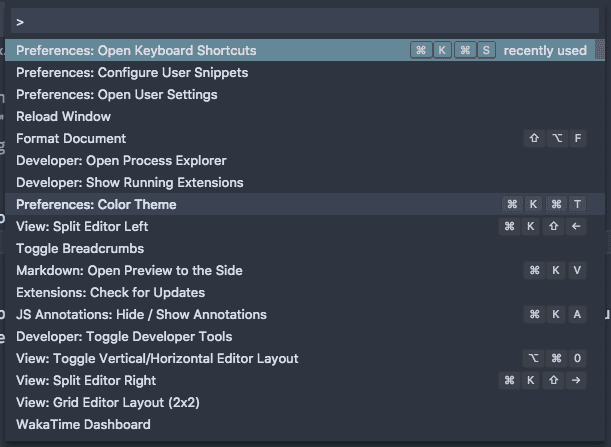This screenshot has width=611, height=447.
Task: Toggle JS Annotations: Hide / Show Annotations
Action: (141, 315)
